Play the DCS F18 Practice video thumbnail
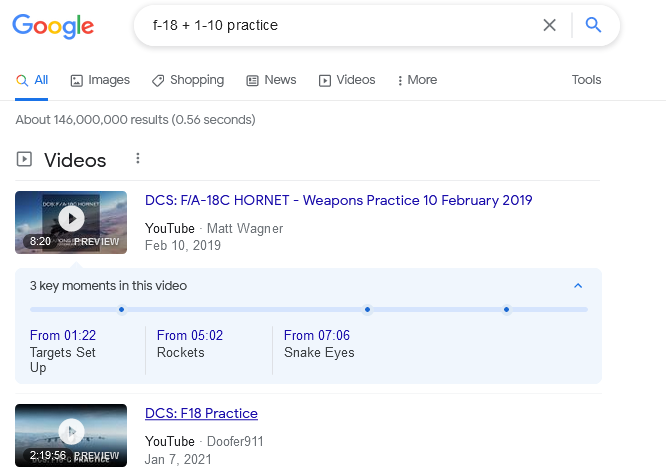Screen dimensions: 666x474 coord(71,432)
